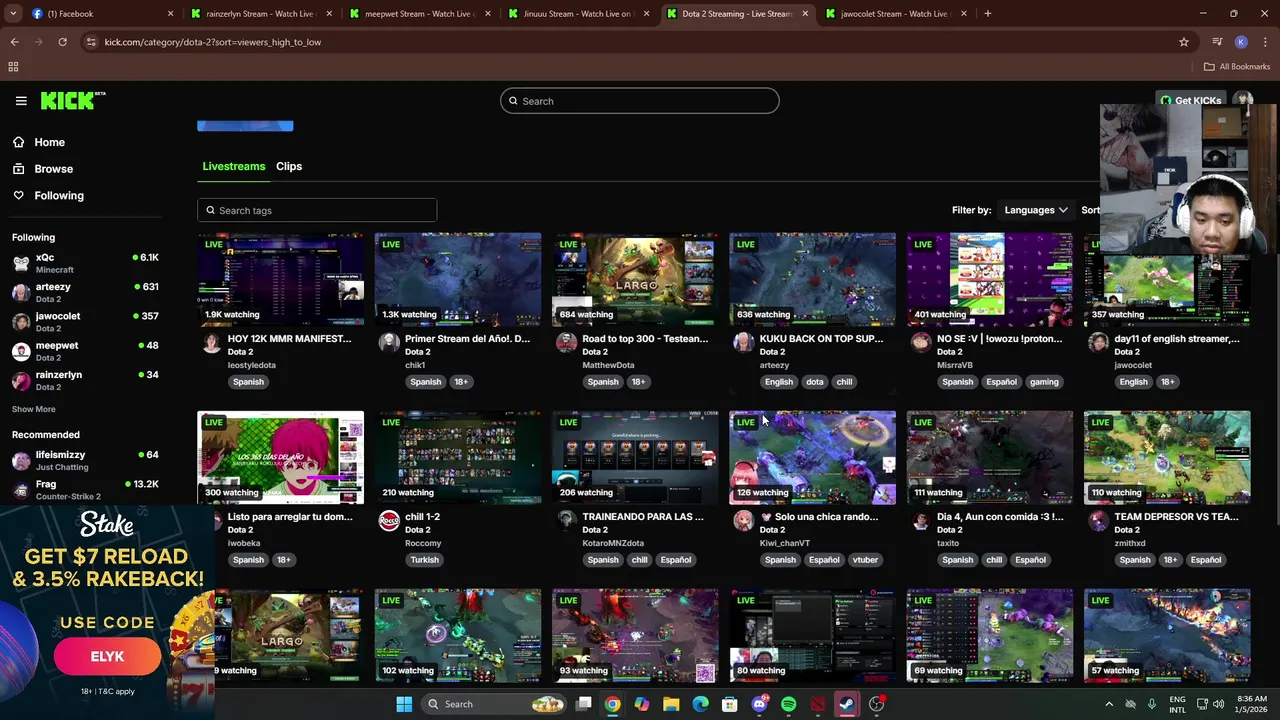Screen dimensions: 1280x720
Task: Open the taskbar clock and date
Action: pos(1249,704)
